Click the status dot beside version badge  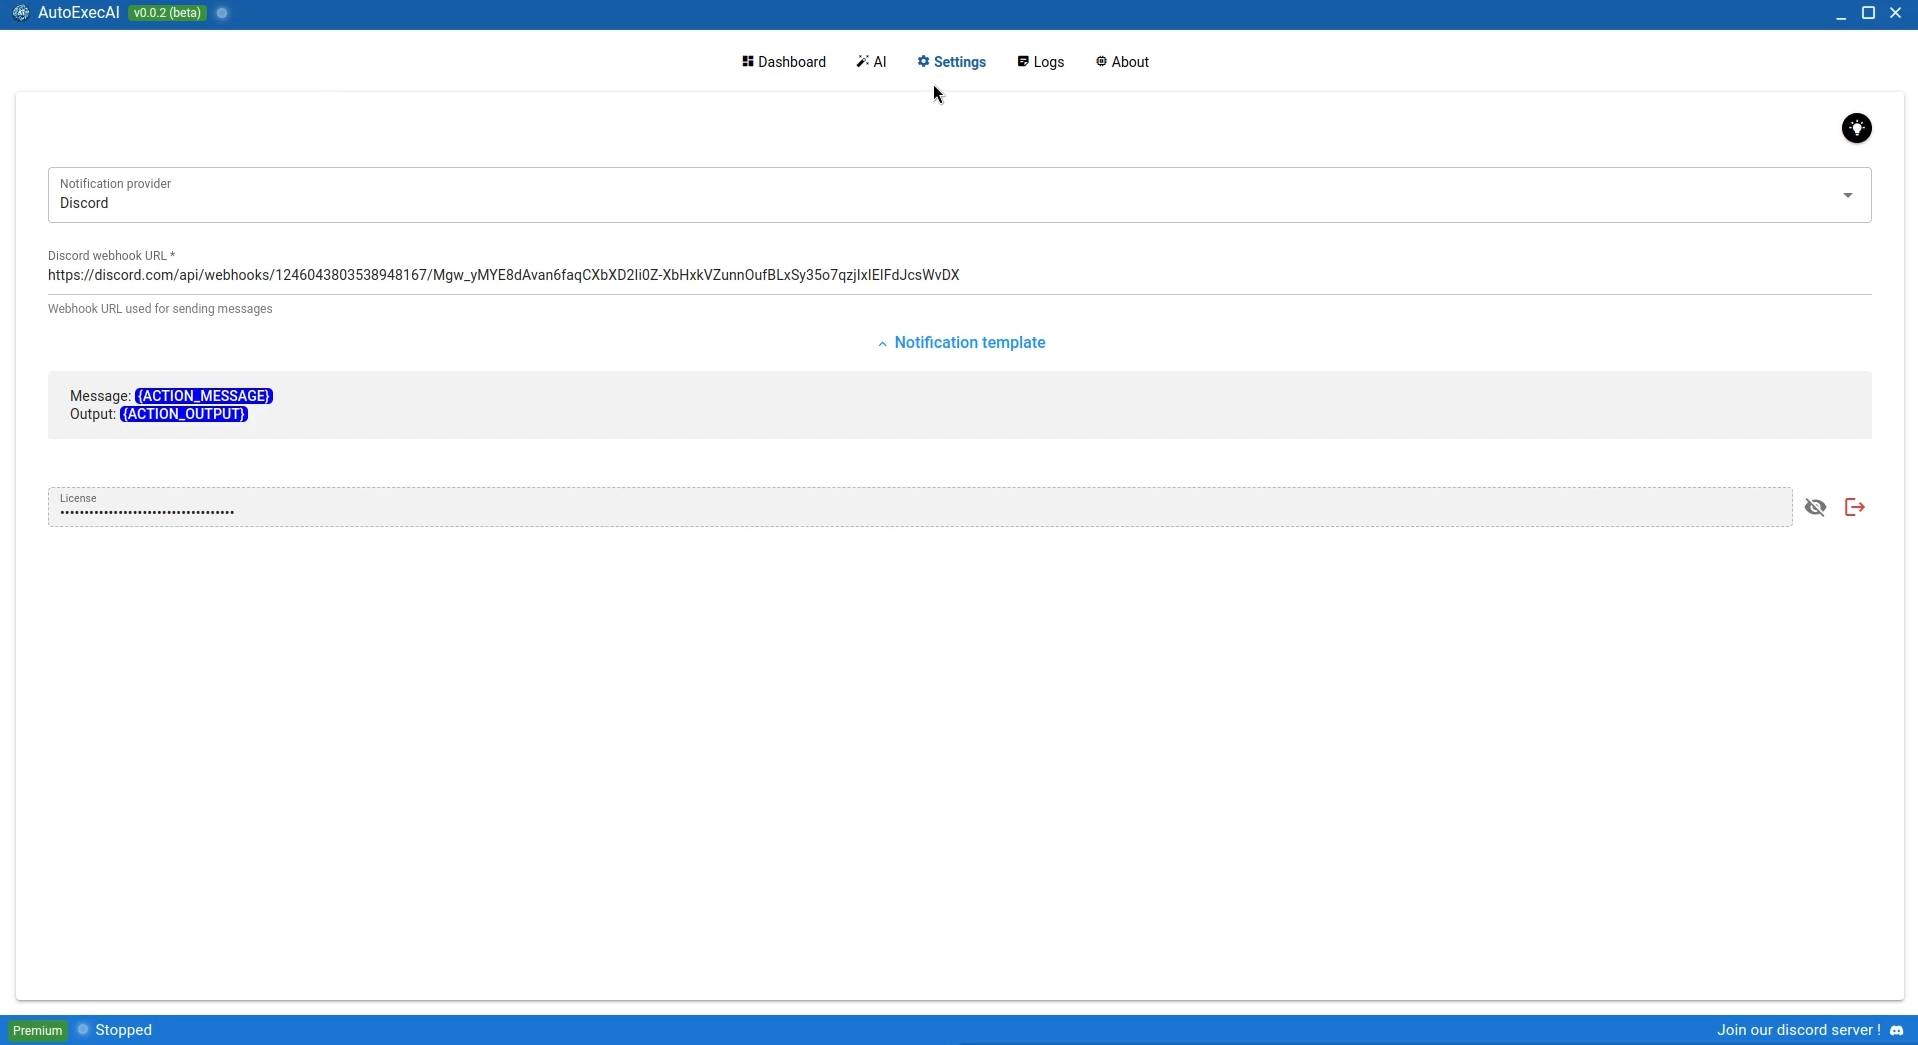[222, 13]
